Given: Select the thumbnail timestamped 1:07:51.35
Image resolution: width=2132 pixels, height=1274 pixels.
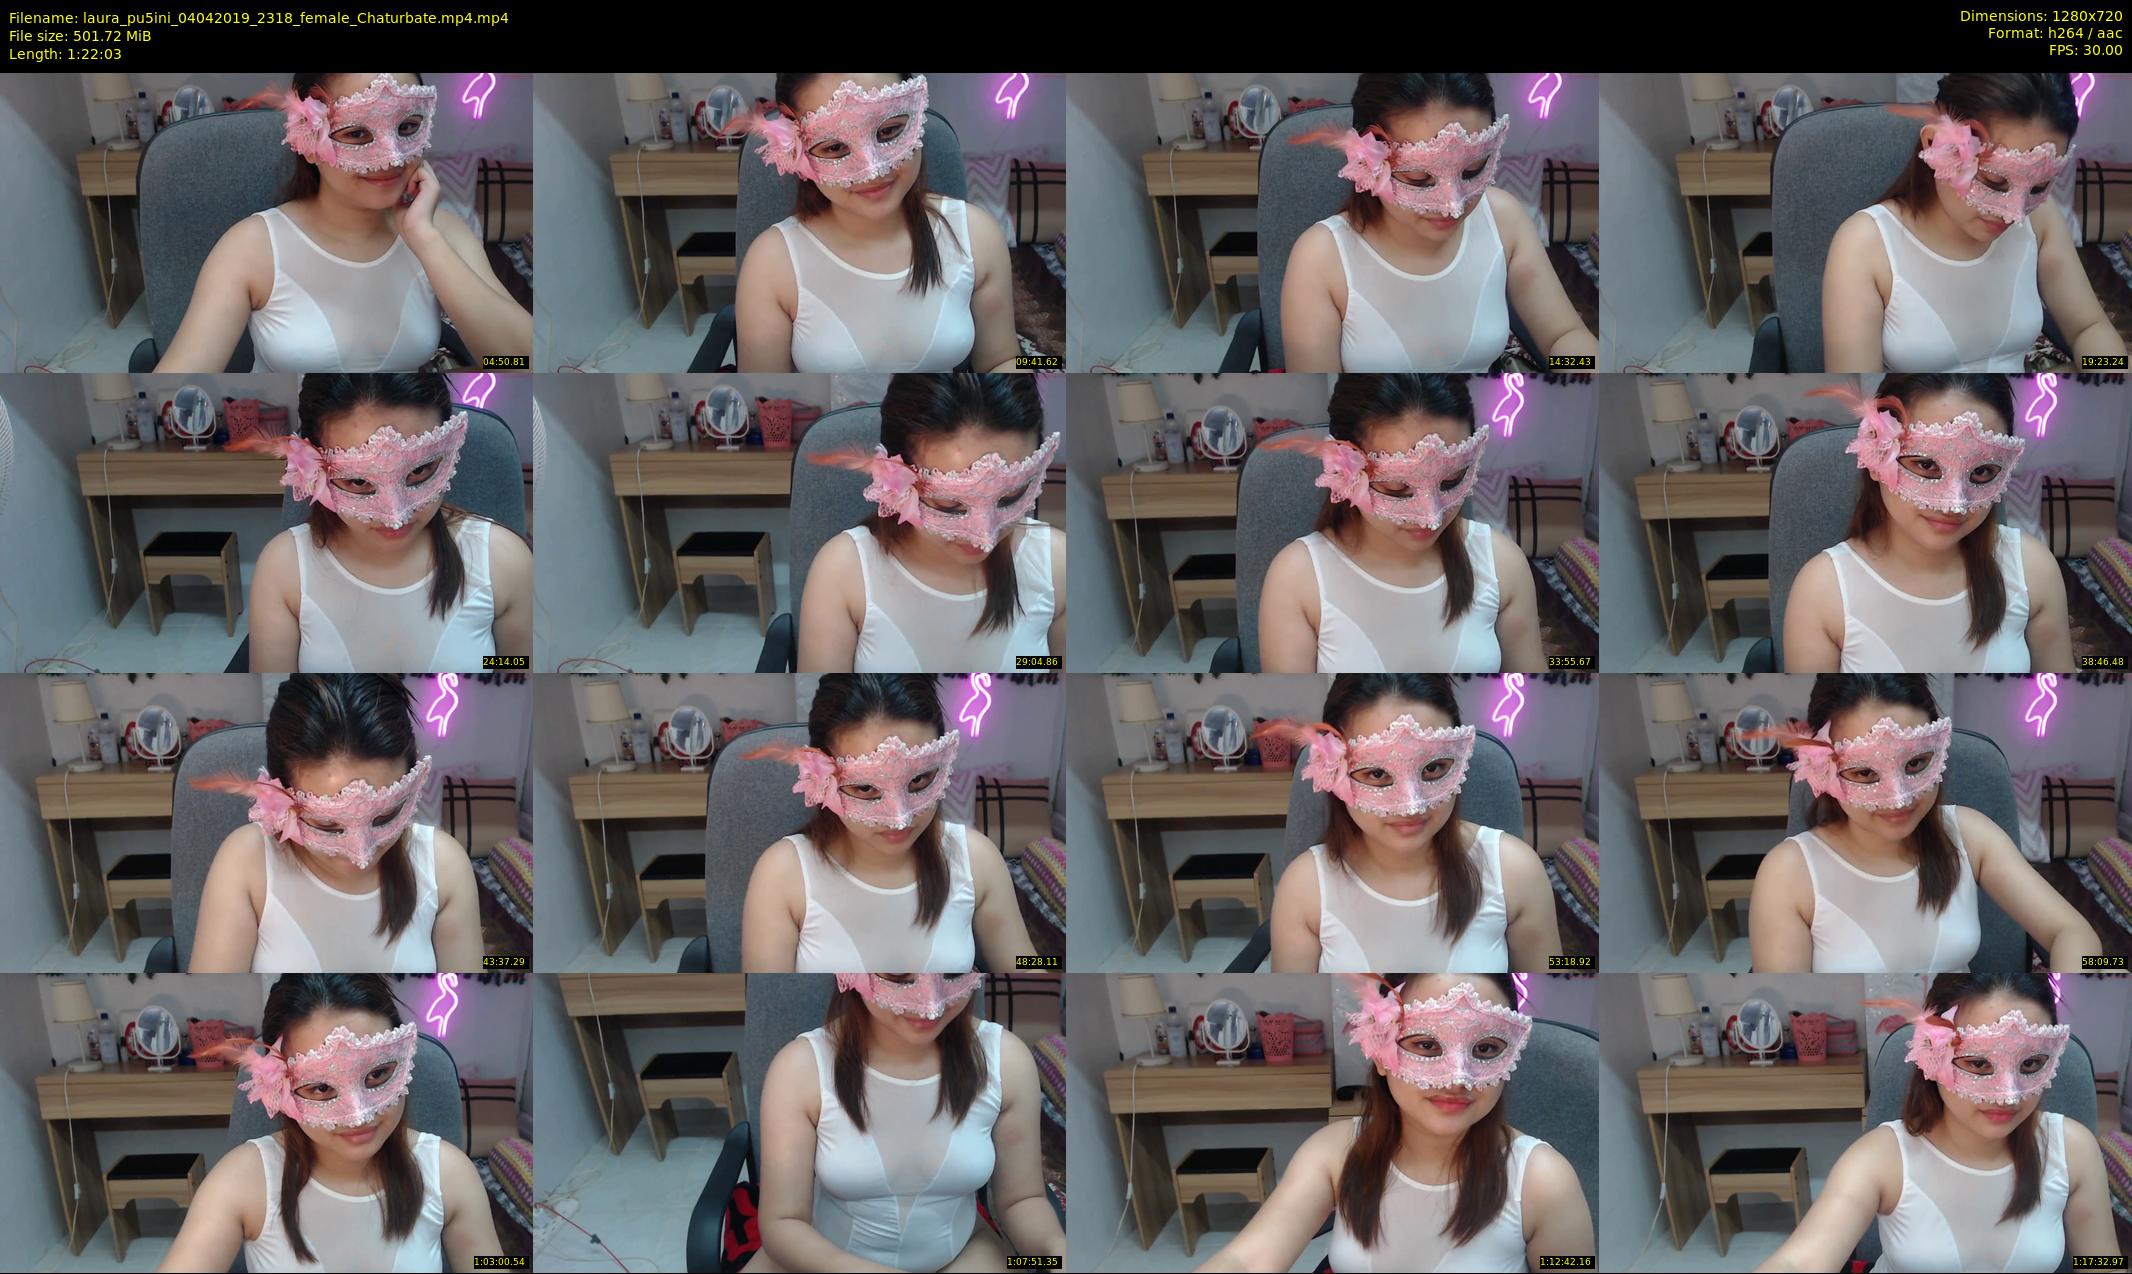Looking at the screenshot, I should click(799, 1123).
